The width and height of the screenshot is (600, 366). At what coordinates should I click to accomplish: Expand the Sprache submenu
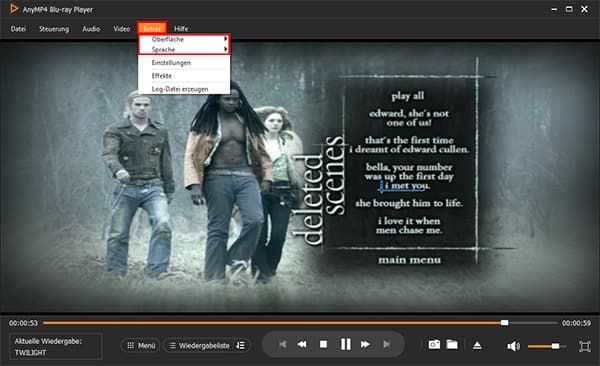[184, 49]
